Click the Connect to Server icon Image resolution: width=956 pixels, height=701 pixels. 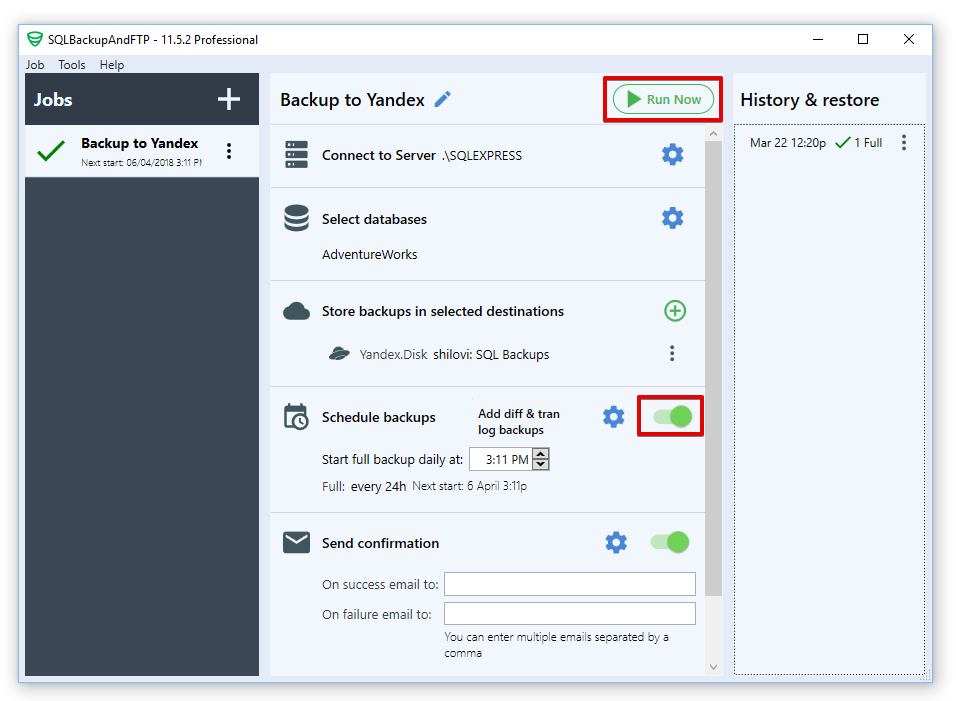click(x=296, y=155)
